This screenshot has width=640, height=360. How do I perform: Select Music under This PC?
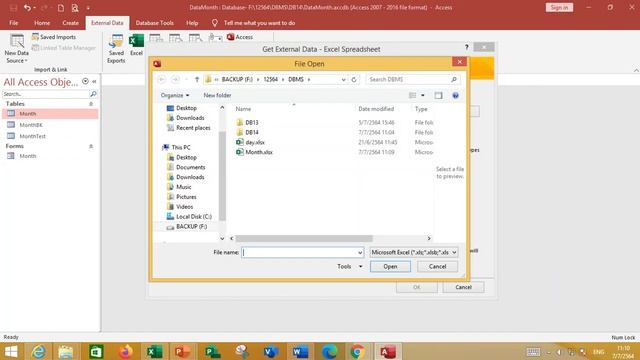click(x=184, y=187)
